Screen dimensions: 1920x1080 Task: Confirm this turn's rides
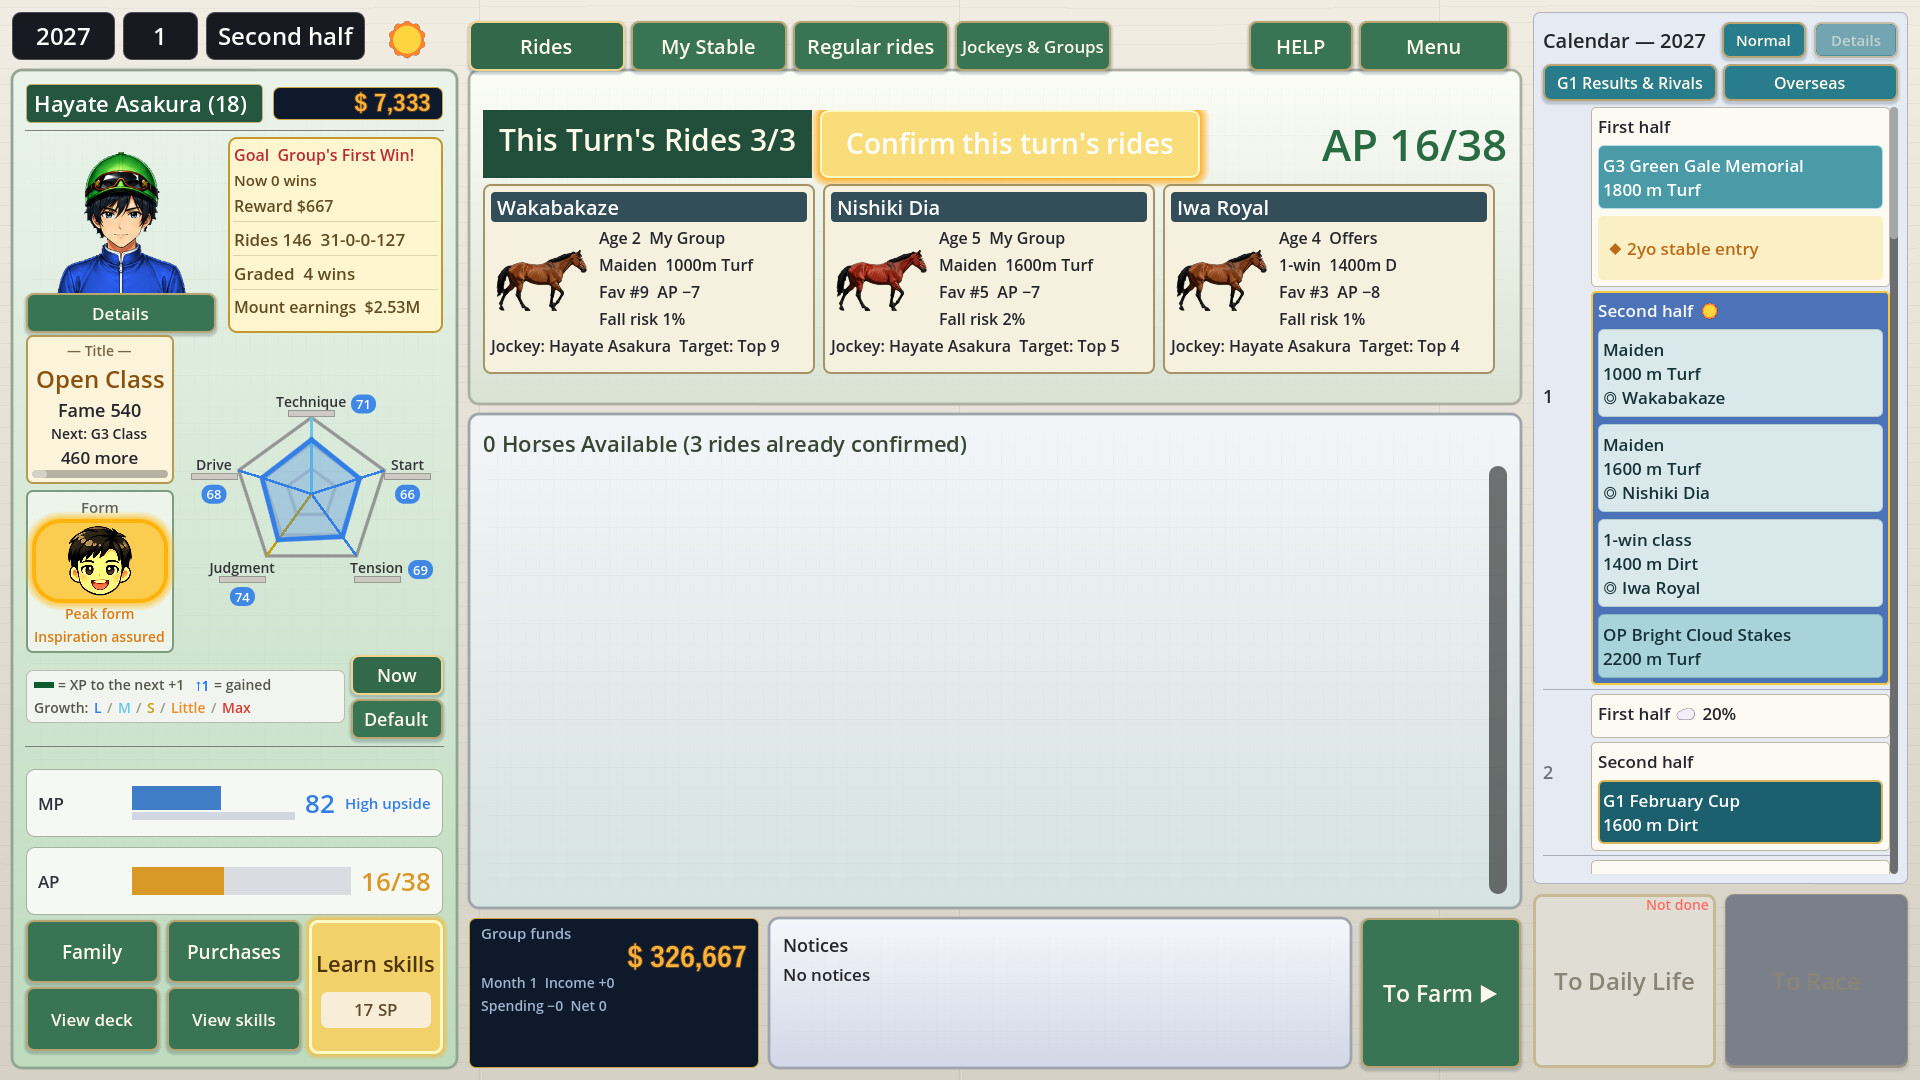click(1009, 144)
